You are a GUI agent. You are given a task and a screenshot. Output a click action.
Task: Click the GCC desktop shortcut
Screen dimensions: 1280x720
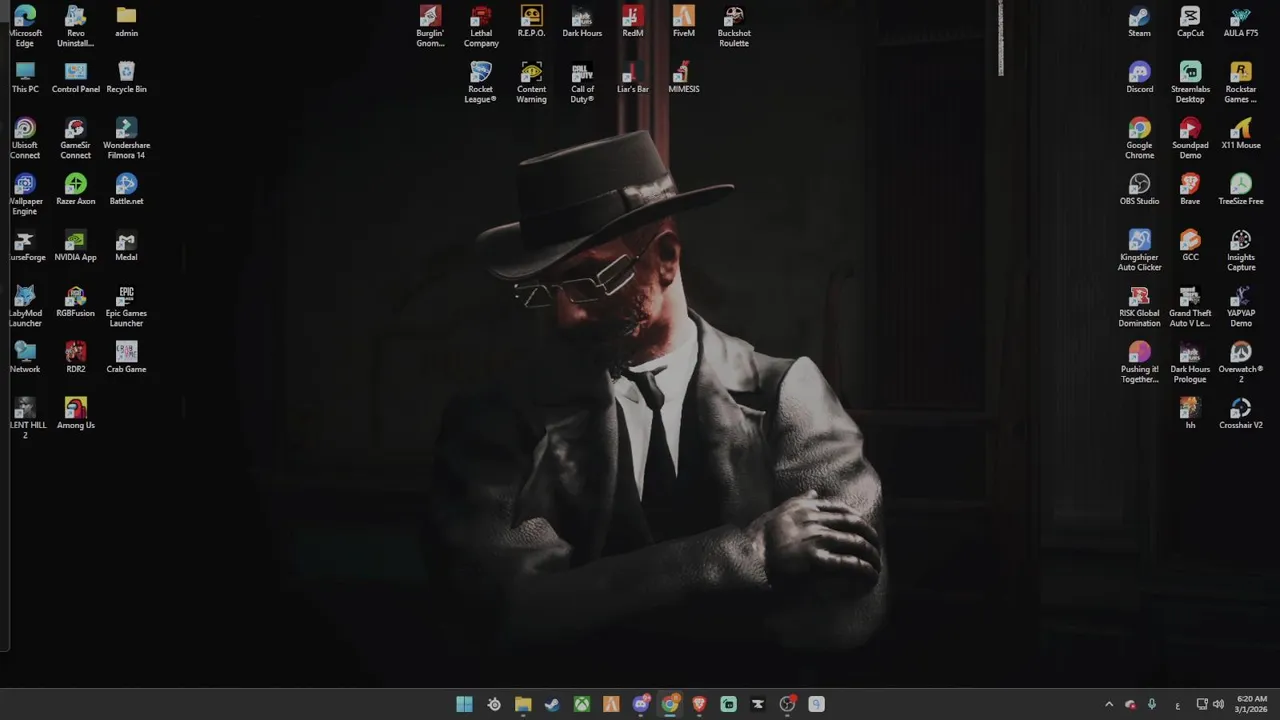click(x=1190, y=246)
